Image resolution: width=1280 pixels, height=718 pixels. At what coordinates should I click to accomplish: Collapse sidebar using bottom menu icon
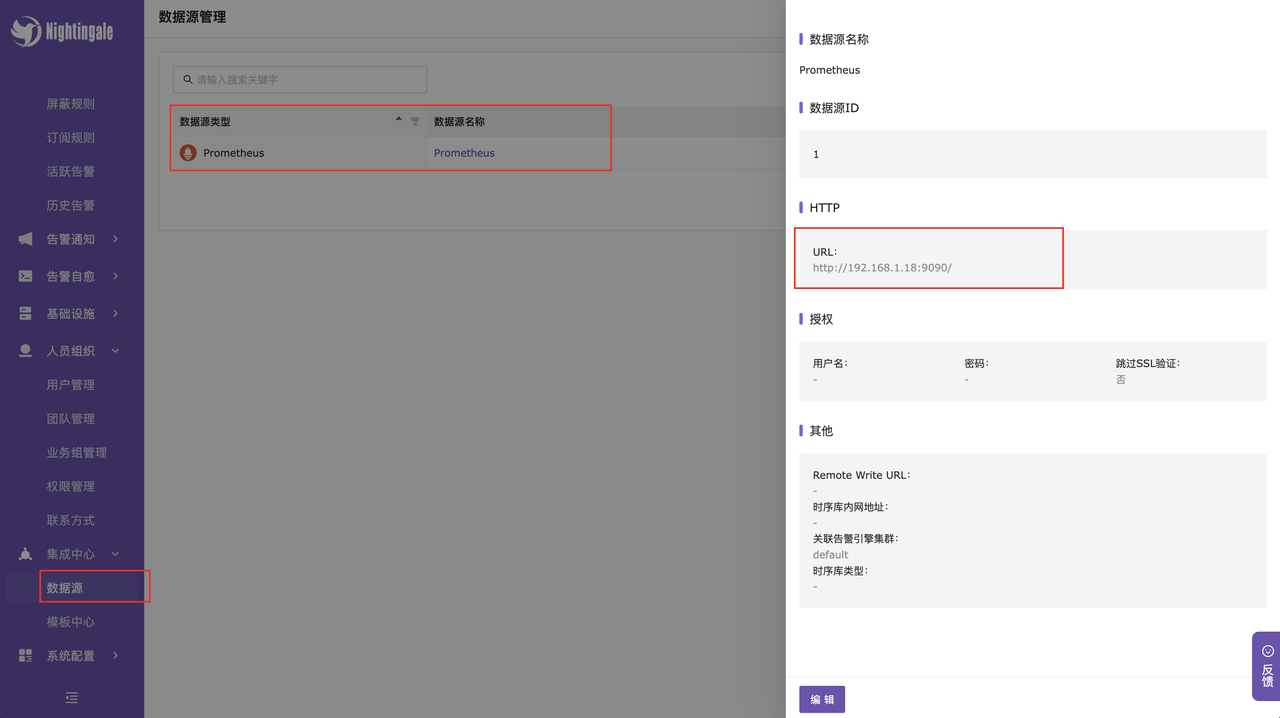click(x=71, y=698)
